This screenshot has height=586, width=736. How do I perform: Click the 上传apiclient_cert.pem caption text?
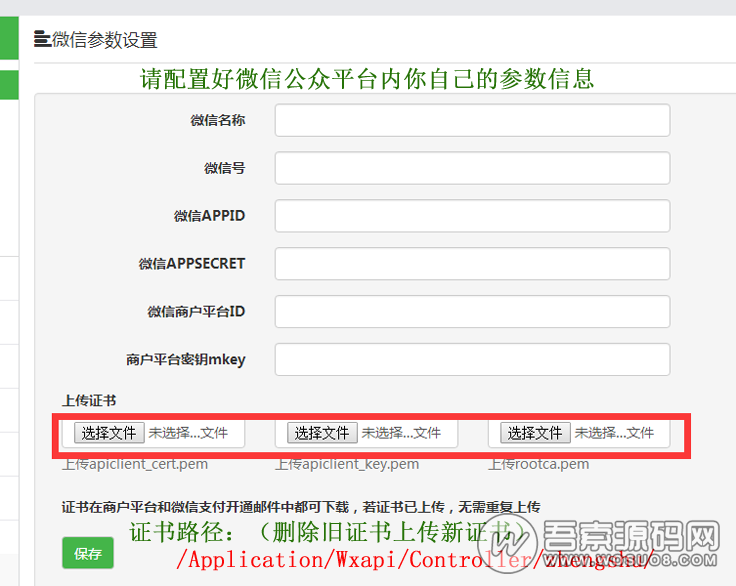(x=135, y=464)
